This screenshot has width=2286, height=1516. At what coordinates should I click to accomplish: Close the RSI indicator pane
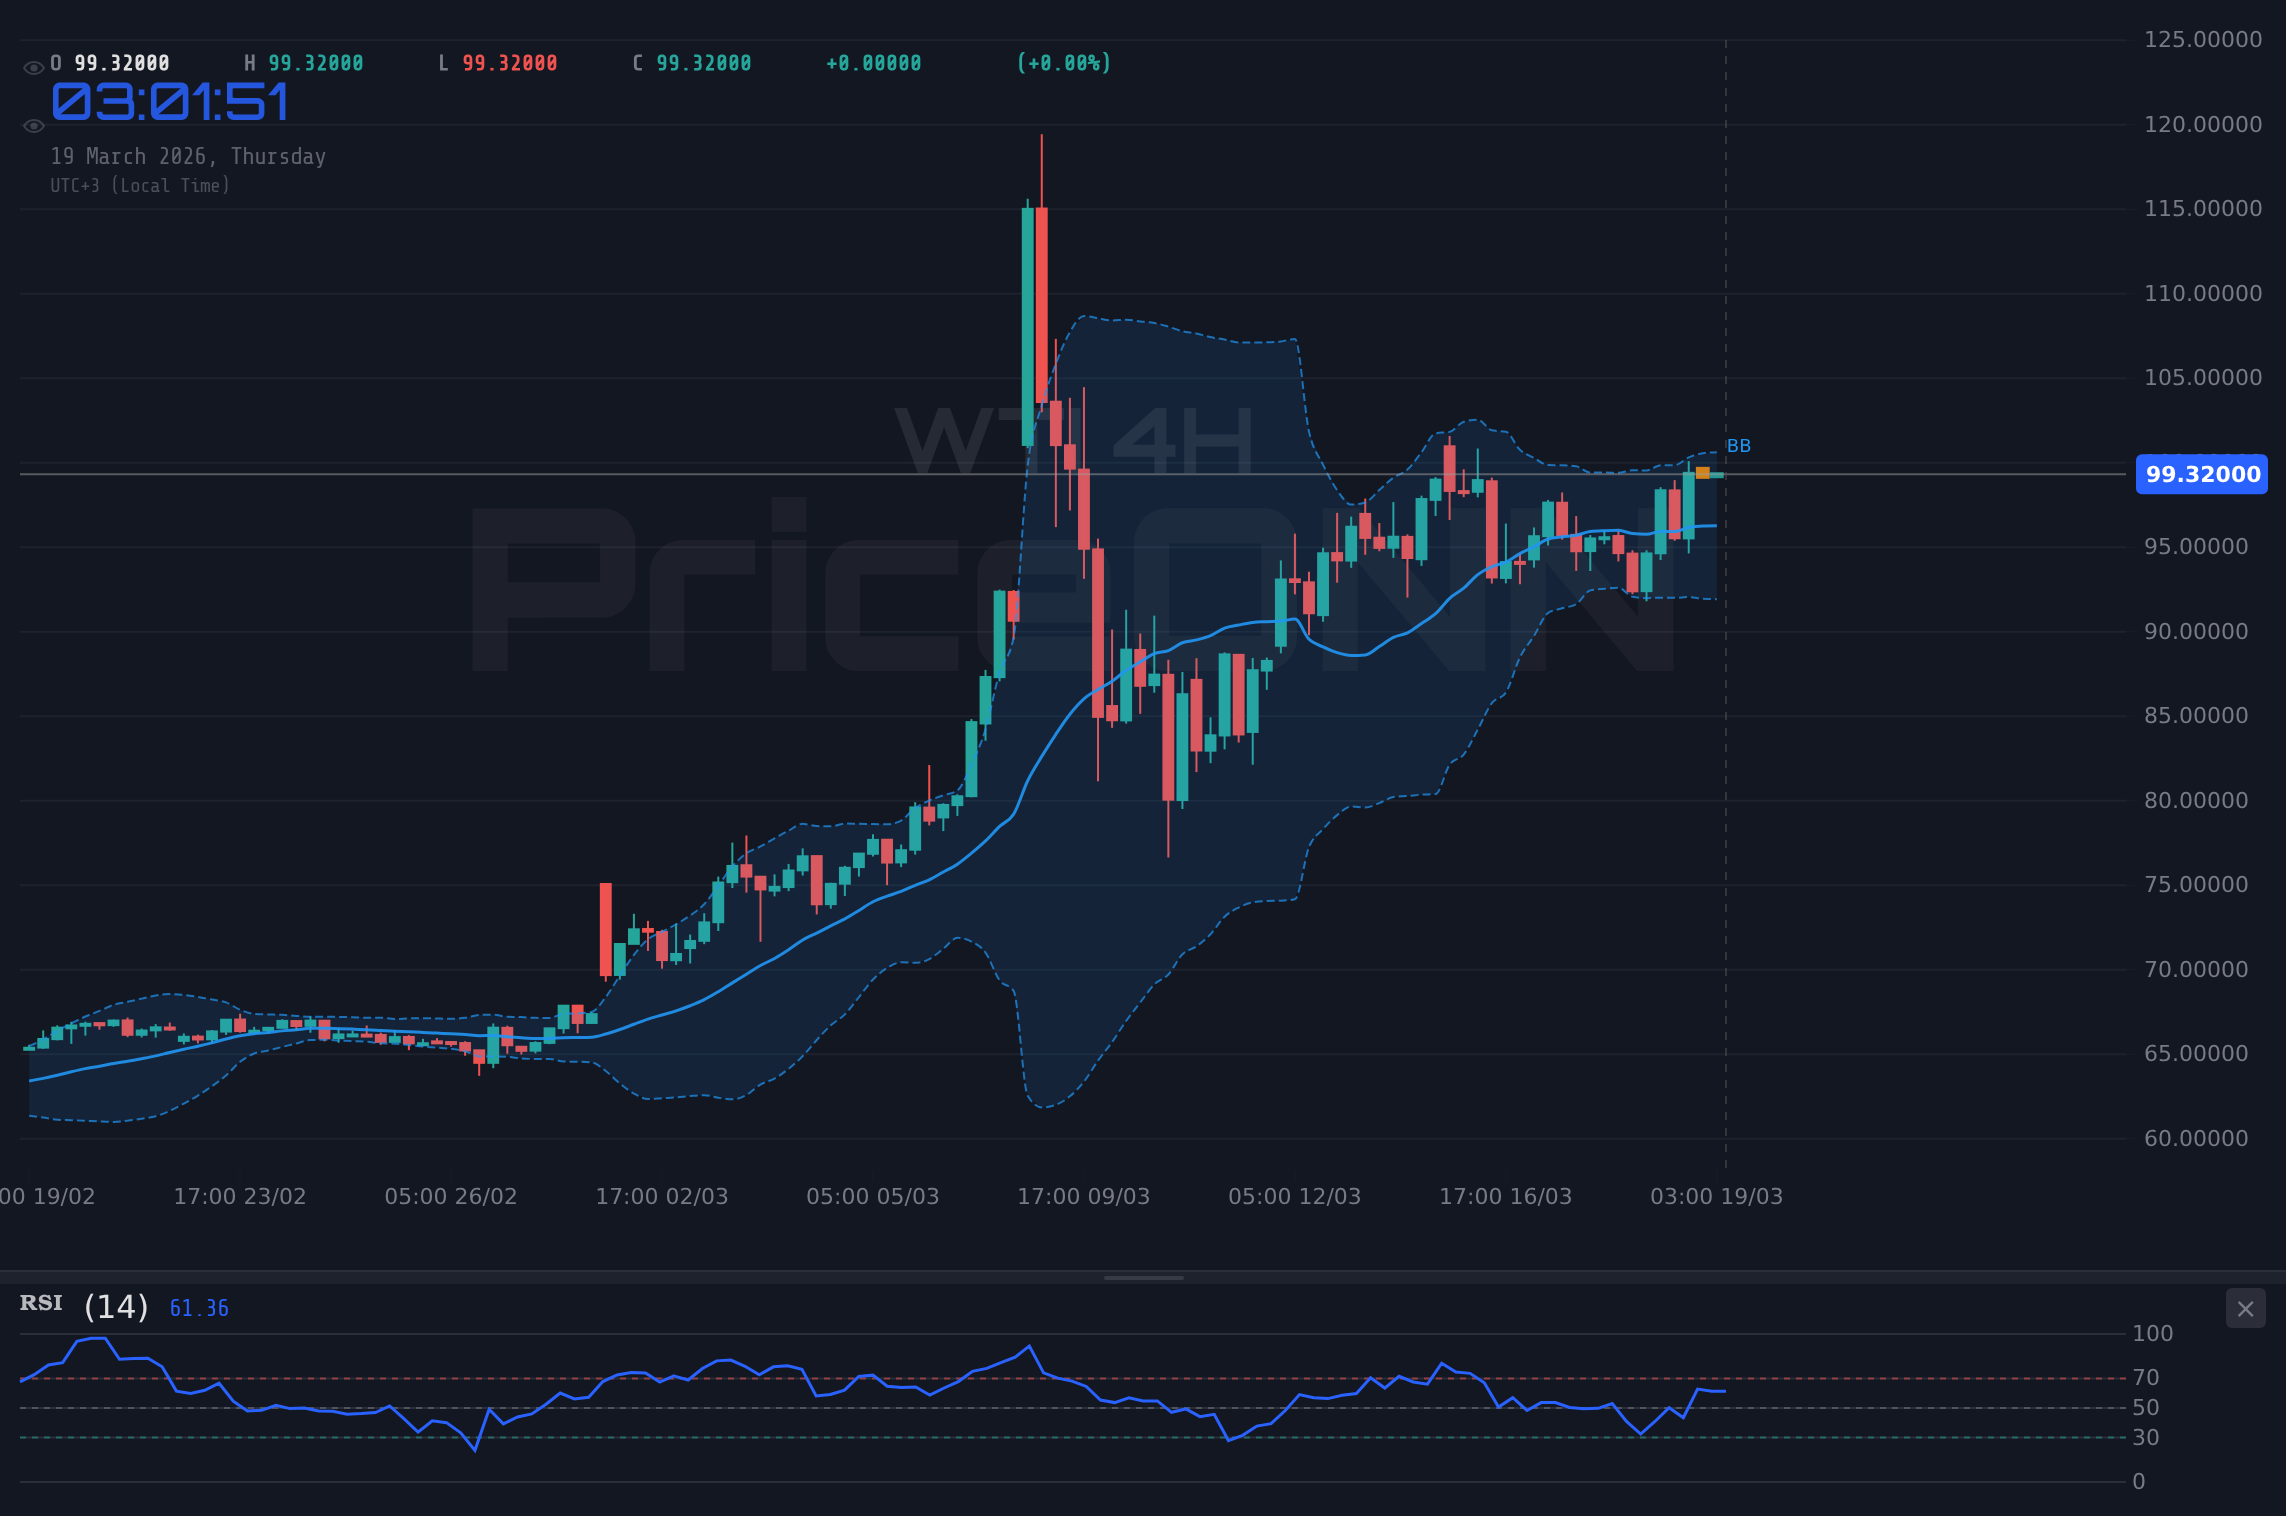(x=2245, y=1309)
